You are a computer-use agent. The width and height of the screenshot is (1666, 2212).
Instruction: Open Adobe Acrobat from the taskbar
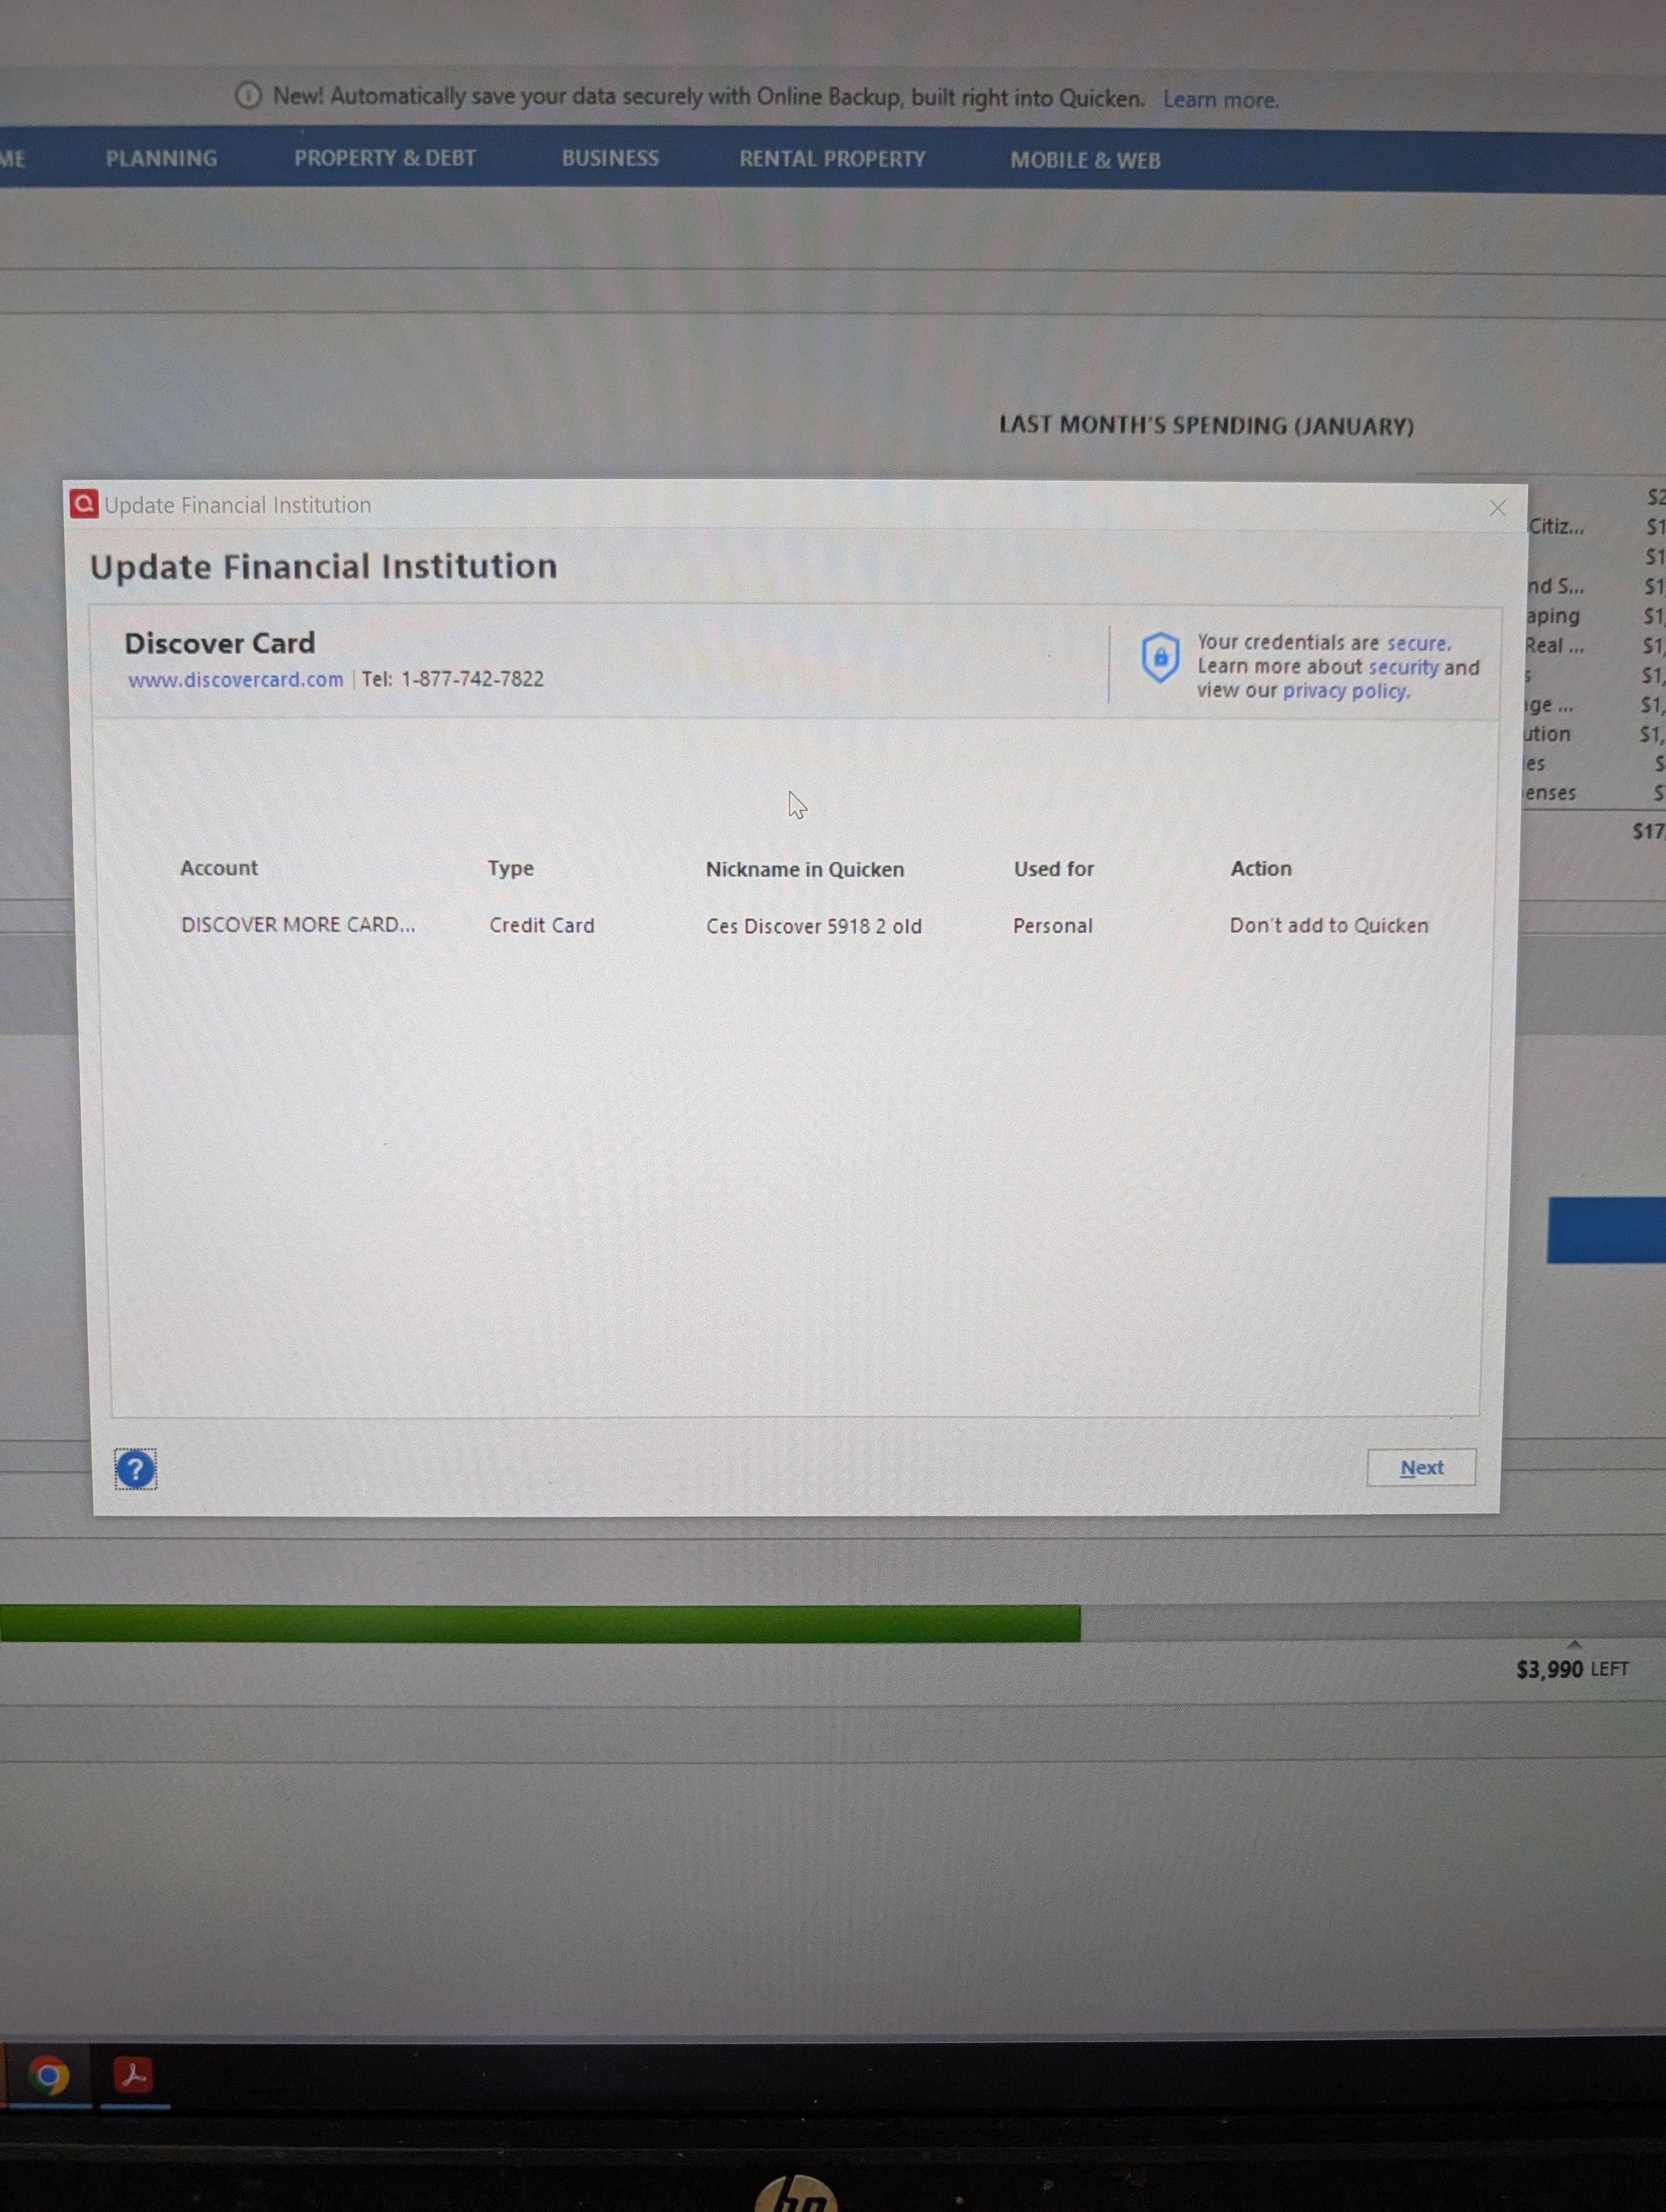134,2075
